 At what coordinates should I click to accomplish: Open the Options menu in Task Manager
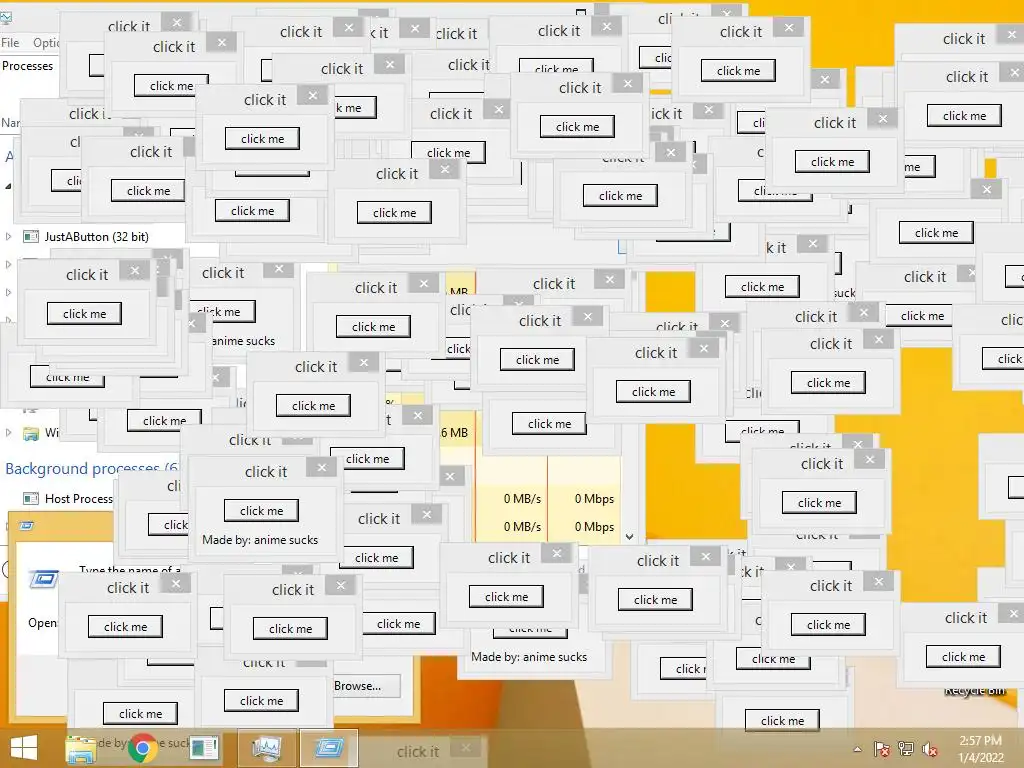(x=46, y=42)
